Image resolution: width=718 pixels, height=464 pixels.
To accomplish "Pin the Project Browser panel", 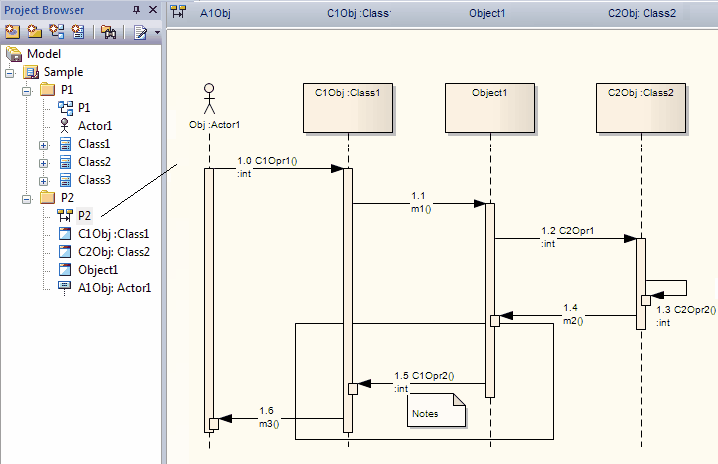I will [x=137, y=10].
